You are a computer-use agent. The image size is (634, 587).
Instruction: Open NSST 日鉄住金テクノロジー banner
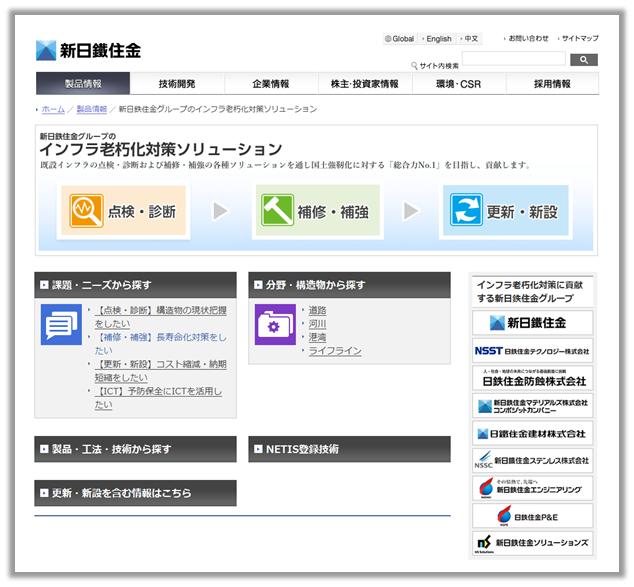pyautogui.click(x=533, y=351)
